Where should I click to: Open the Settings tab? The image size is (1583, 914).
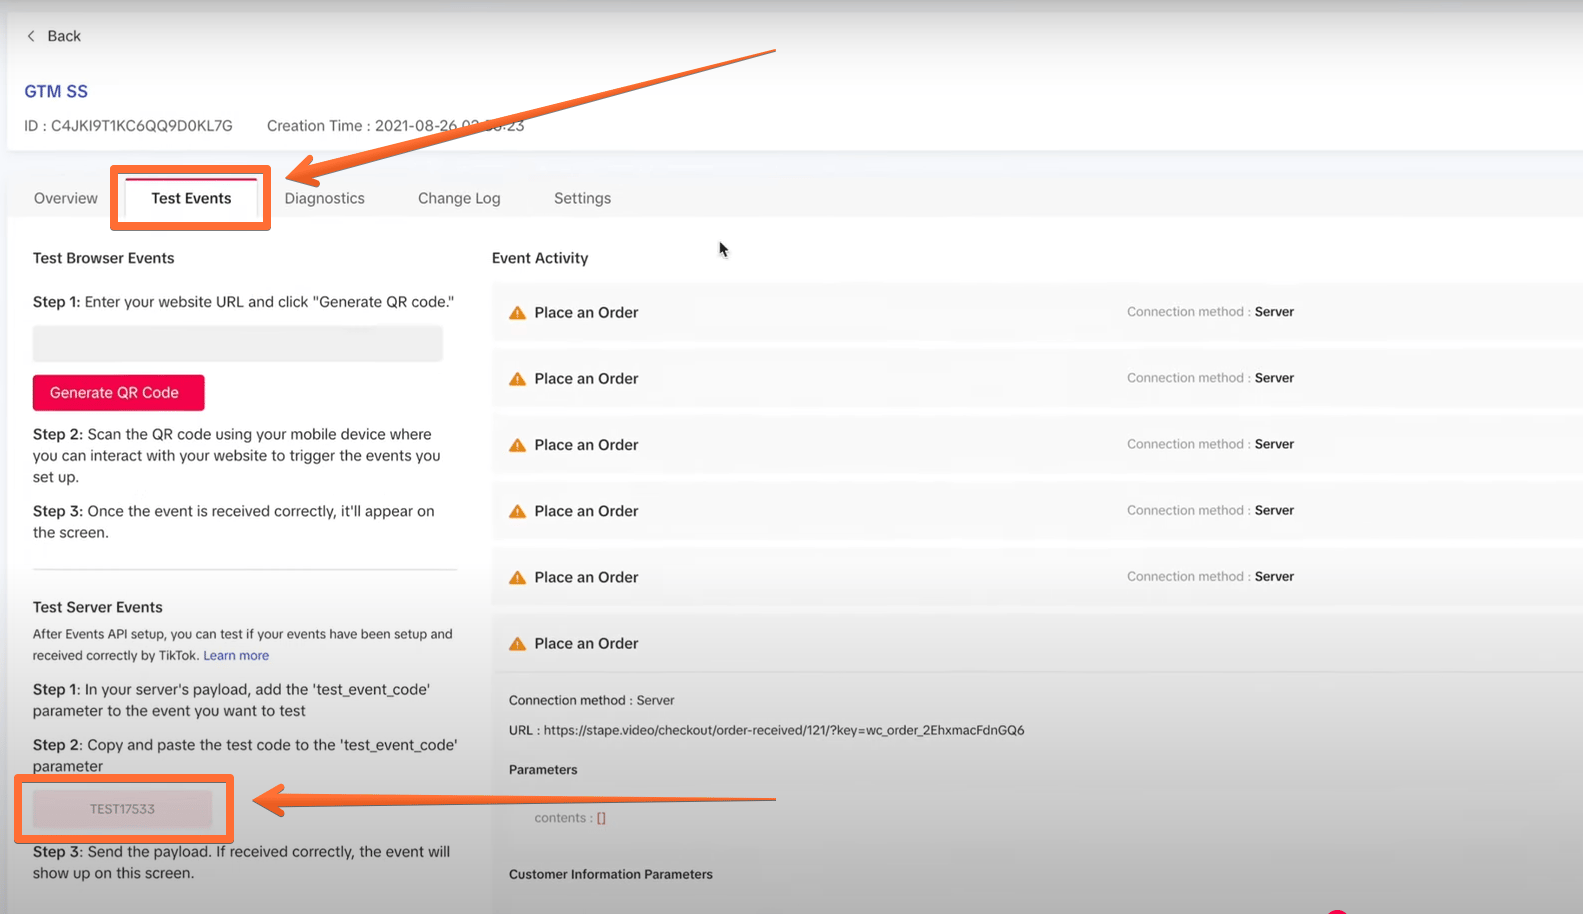pyautogui.click(x=582, y=198)
